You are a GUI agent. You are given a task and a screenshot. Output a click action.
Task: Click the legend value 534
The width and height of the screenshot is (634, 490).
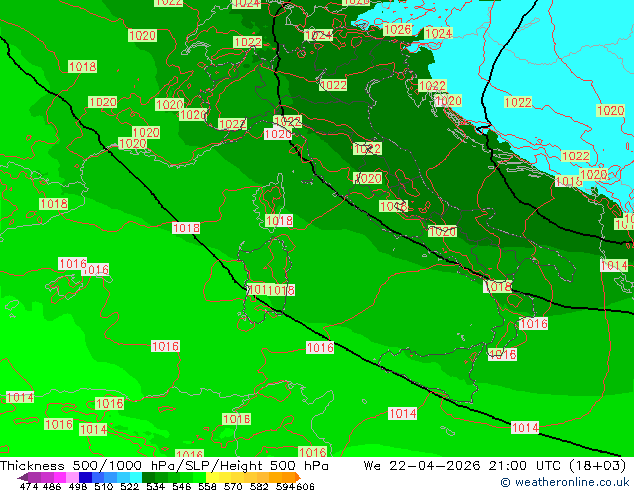tap(155, 486)
